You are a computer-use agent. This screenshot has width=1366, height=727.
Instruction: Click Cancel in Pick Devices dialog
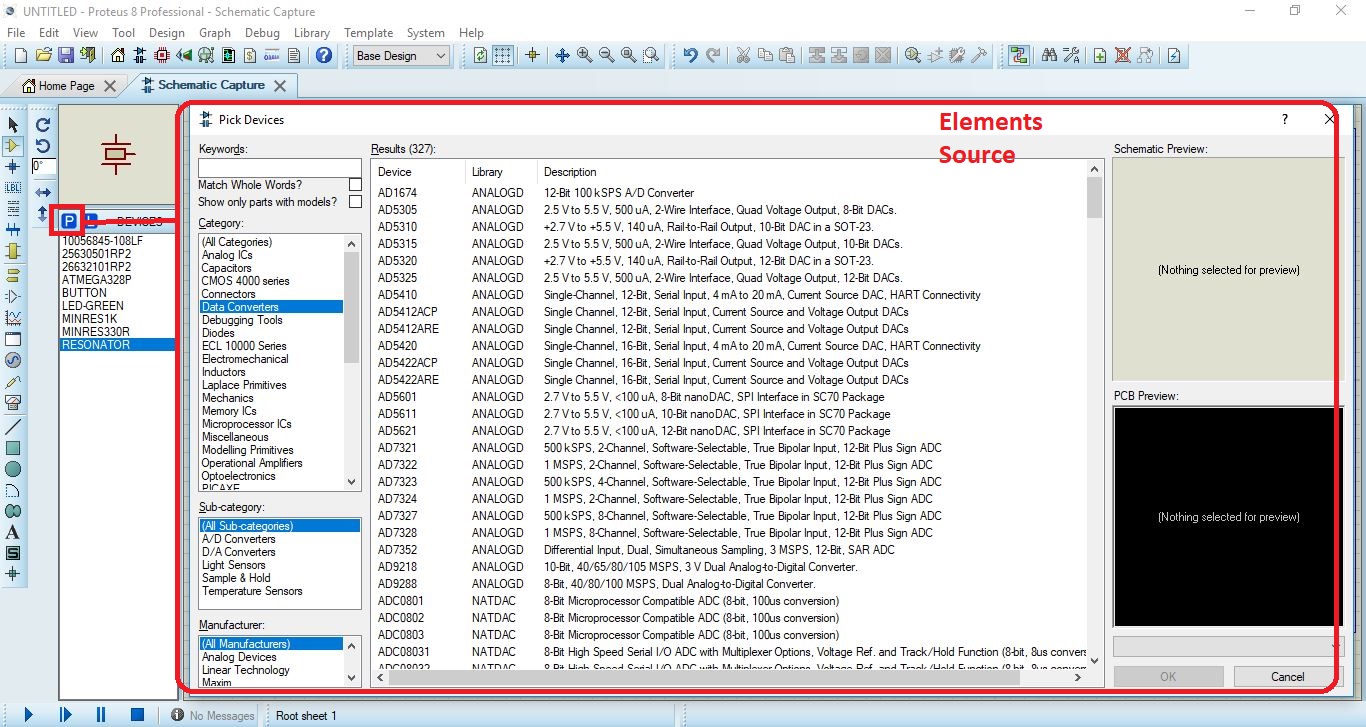coord(1288,677)
